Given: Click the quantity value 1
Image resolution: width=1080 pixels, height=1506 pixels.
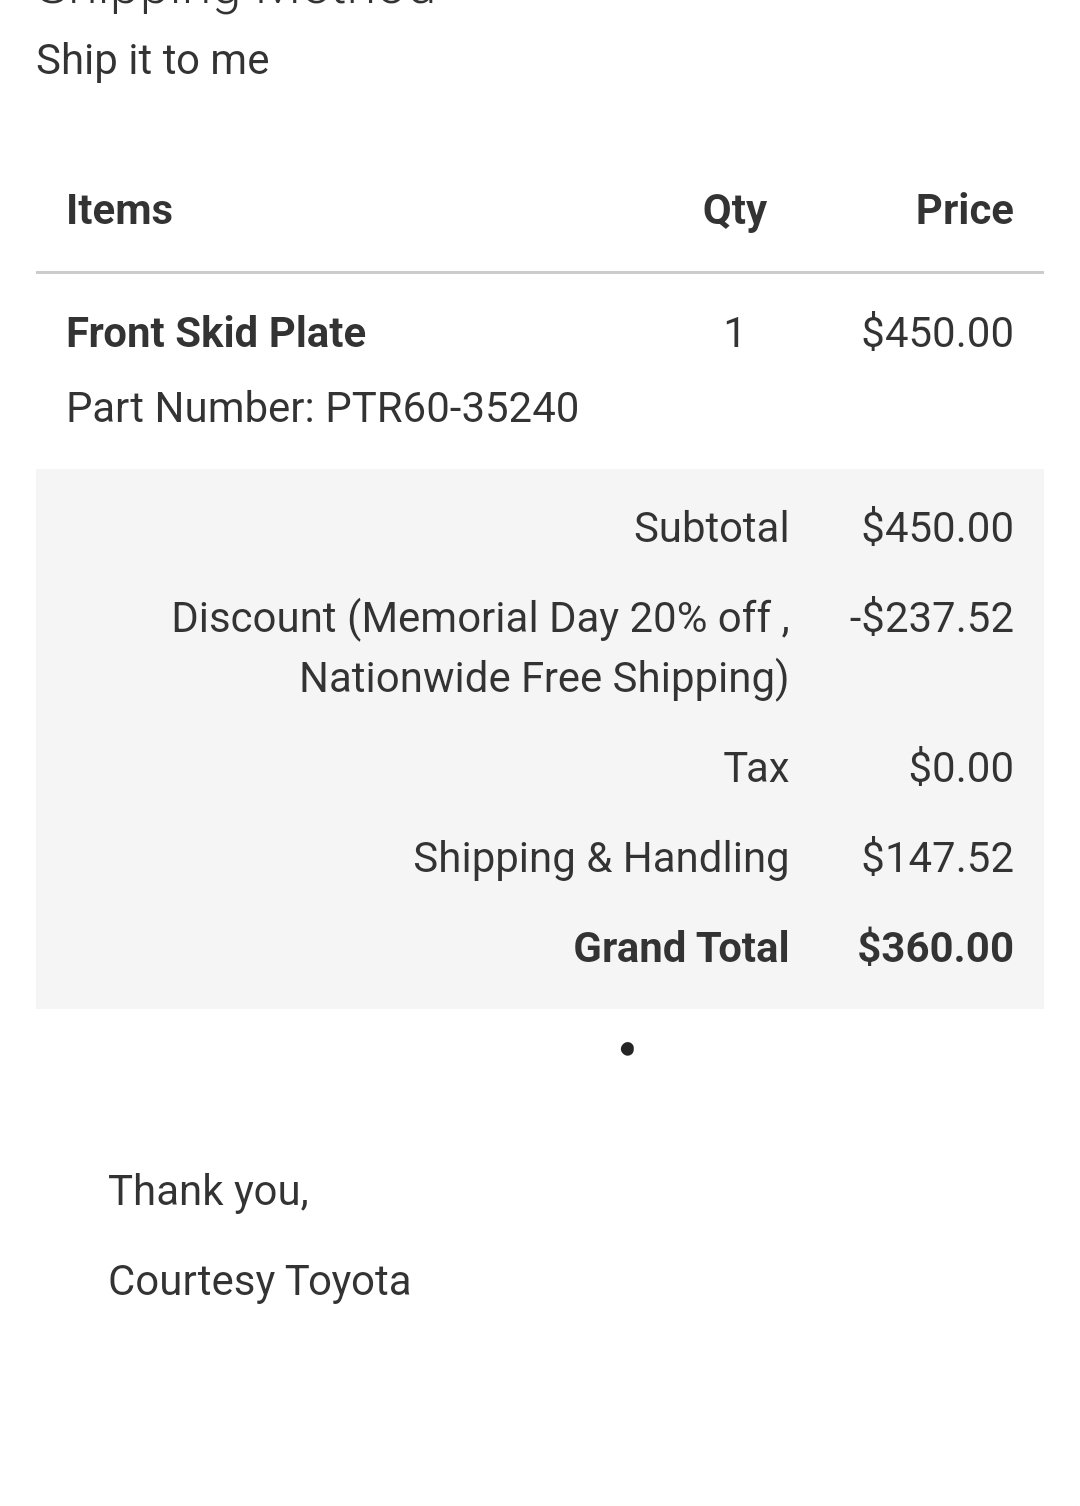Looking at the screenshot, I should pyautogui.click(x=734, y=333).
